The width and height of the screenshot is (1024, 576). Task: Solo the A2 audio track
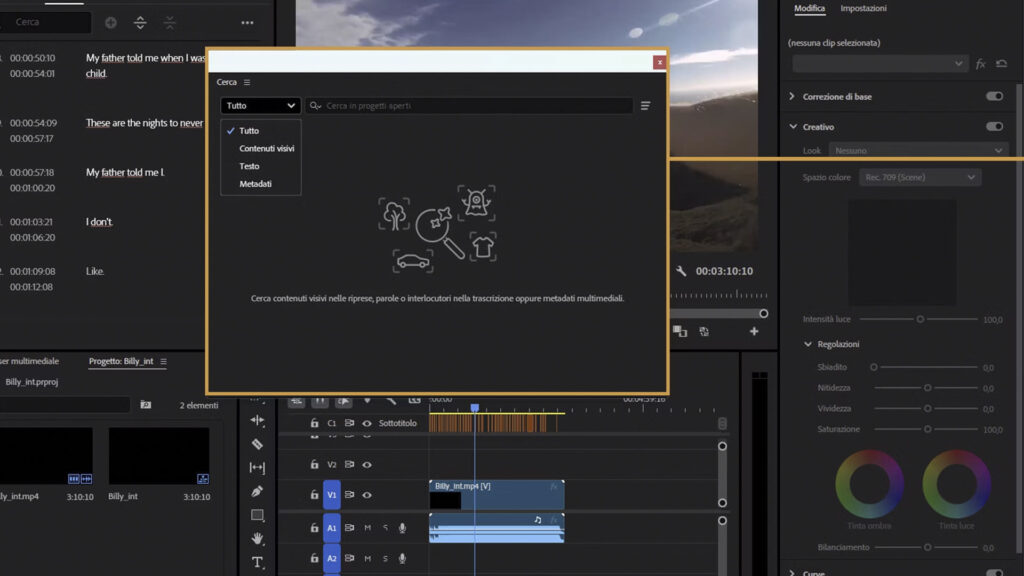click(385, 558)
